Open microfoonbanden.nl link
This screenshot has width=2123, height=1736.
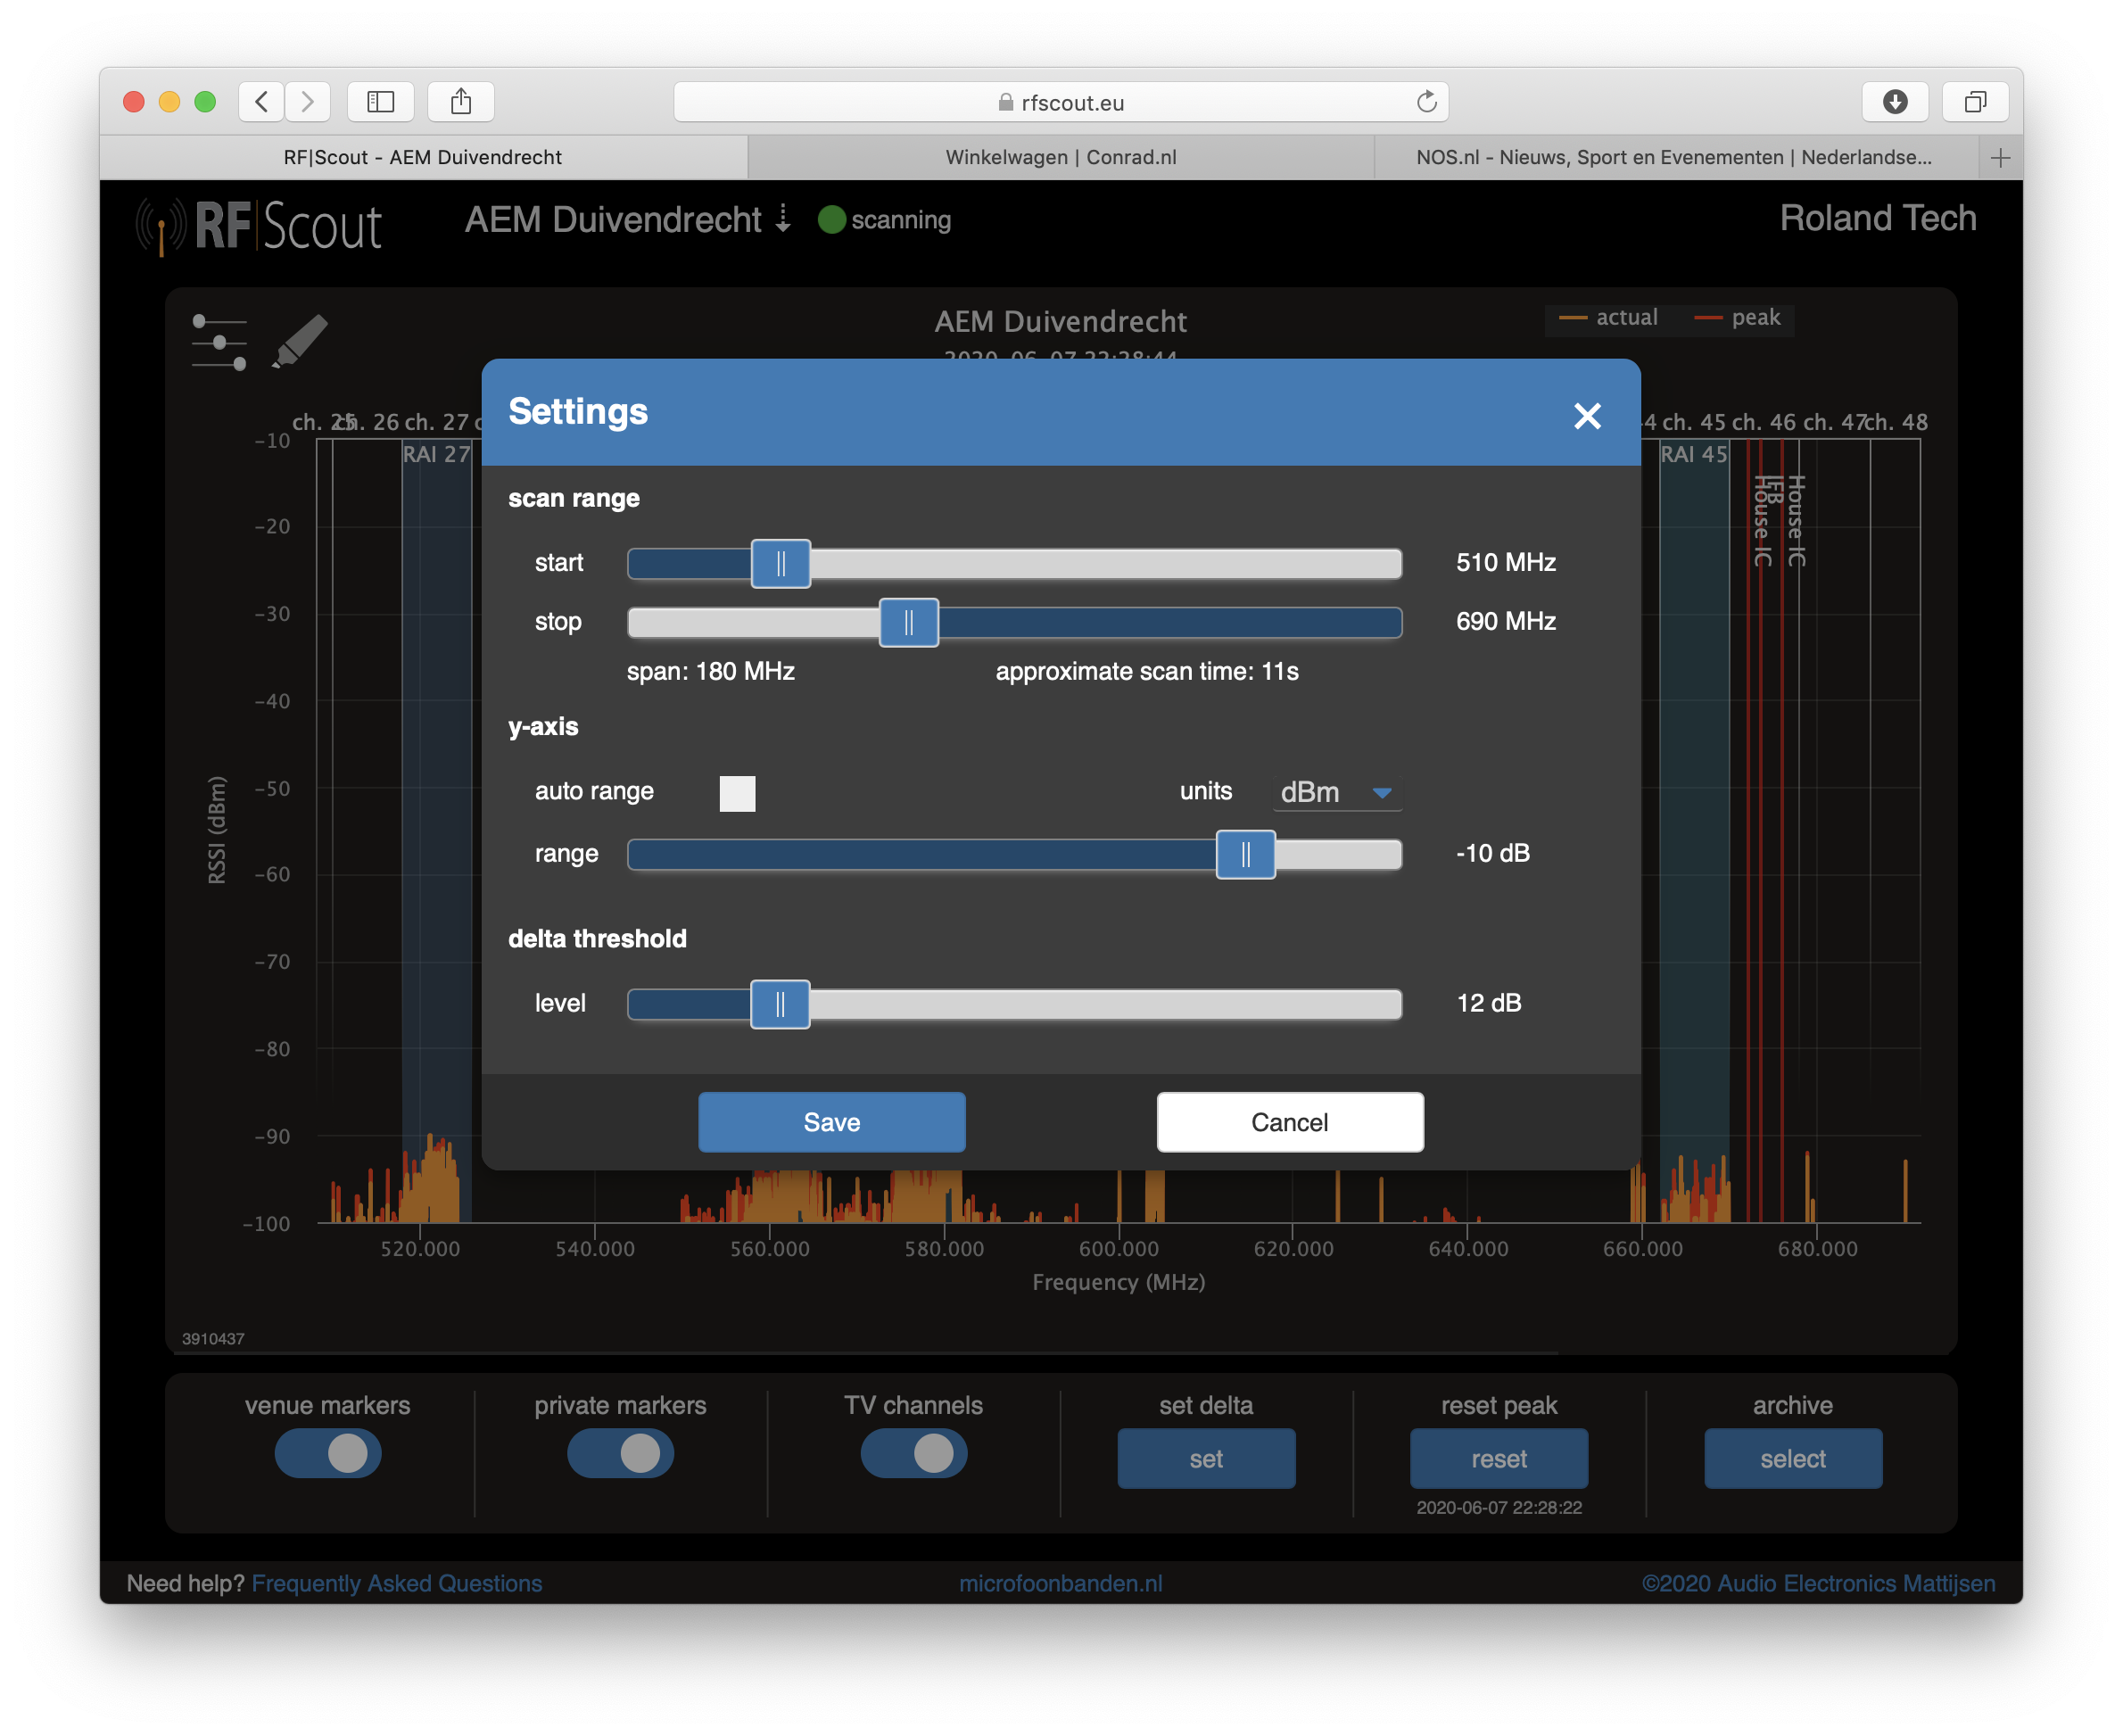(1060, 1583)
